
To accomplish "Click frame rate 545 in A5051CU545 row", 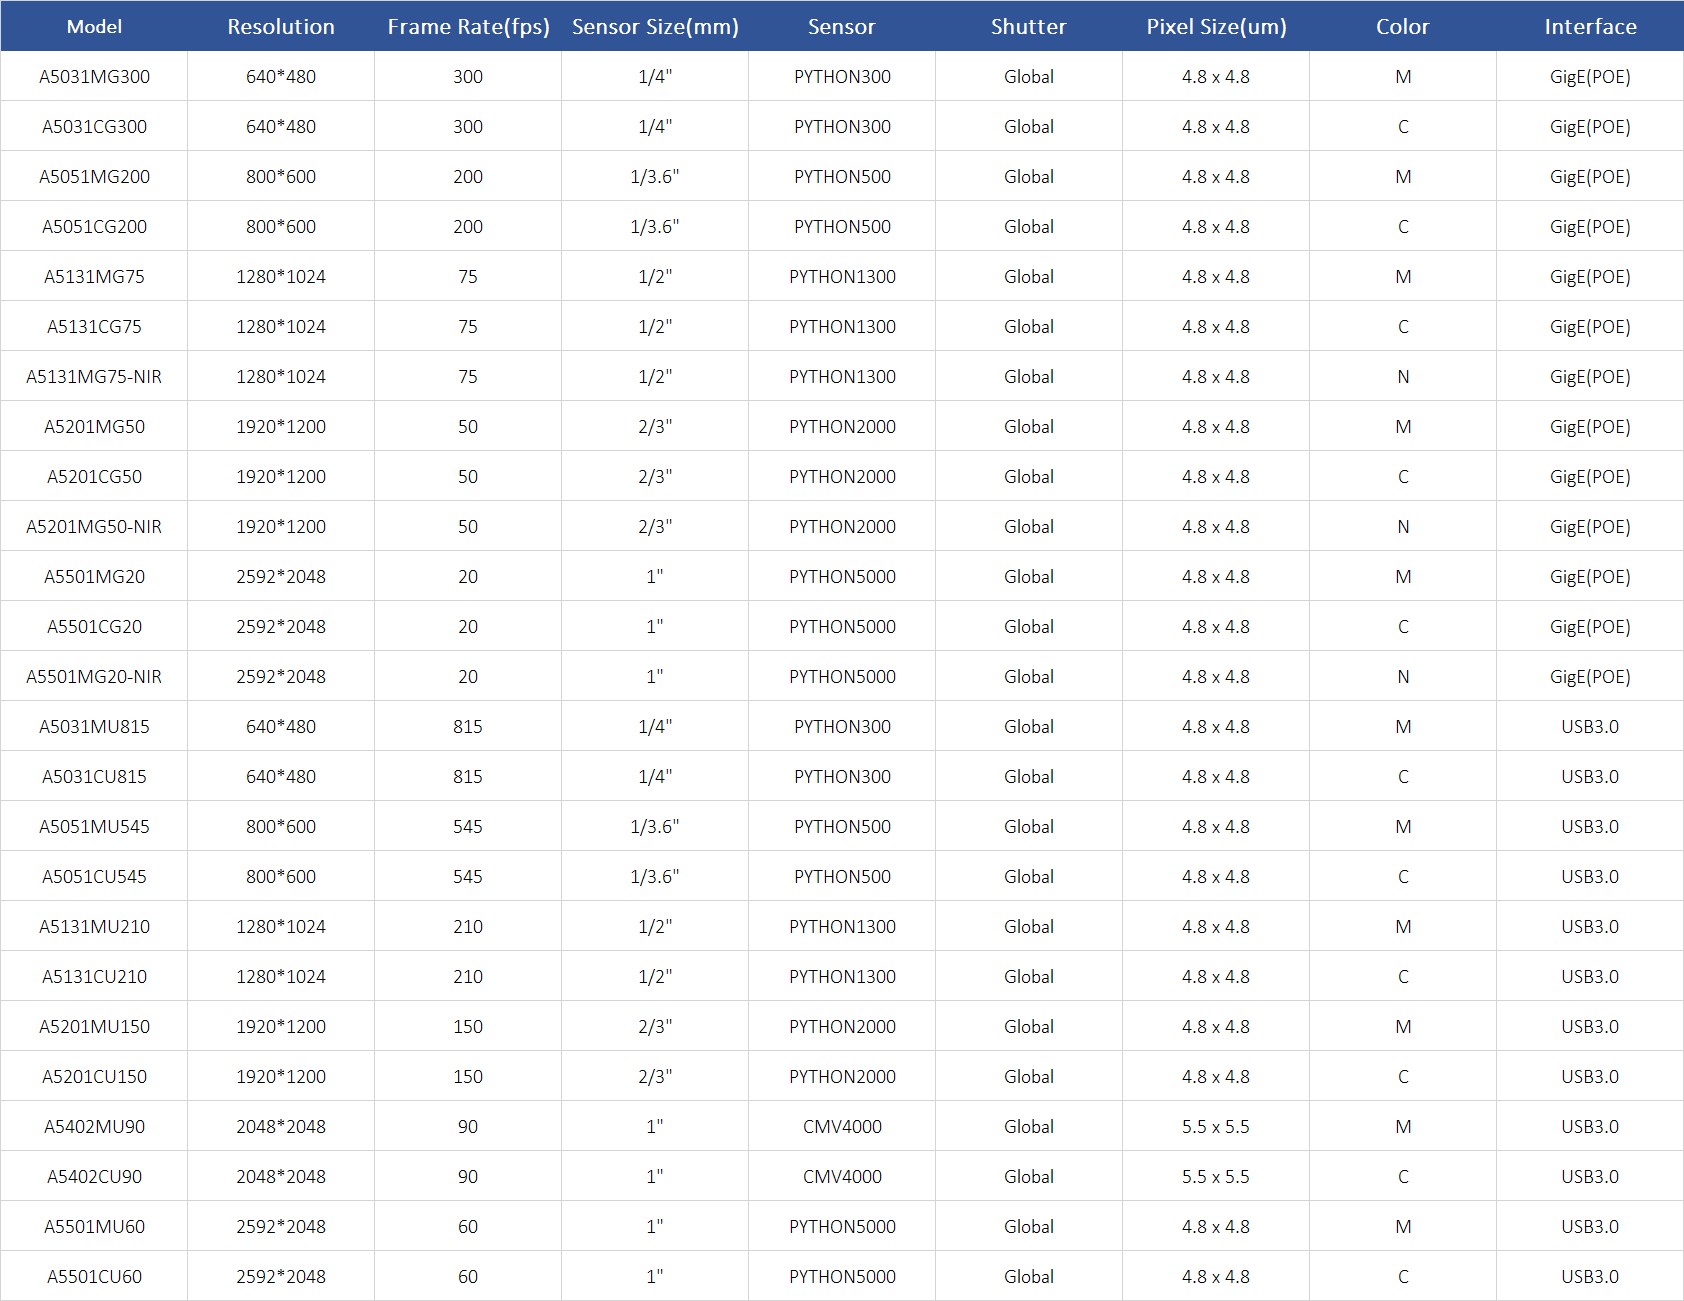I will point(468,877).
